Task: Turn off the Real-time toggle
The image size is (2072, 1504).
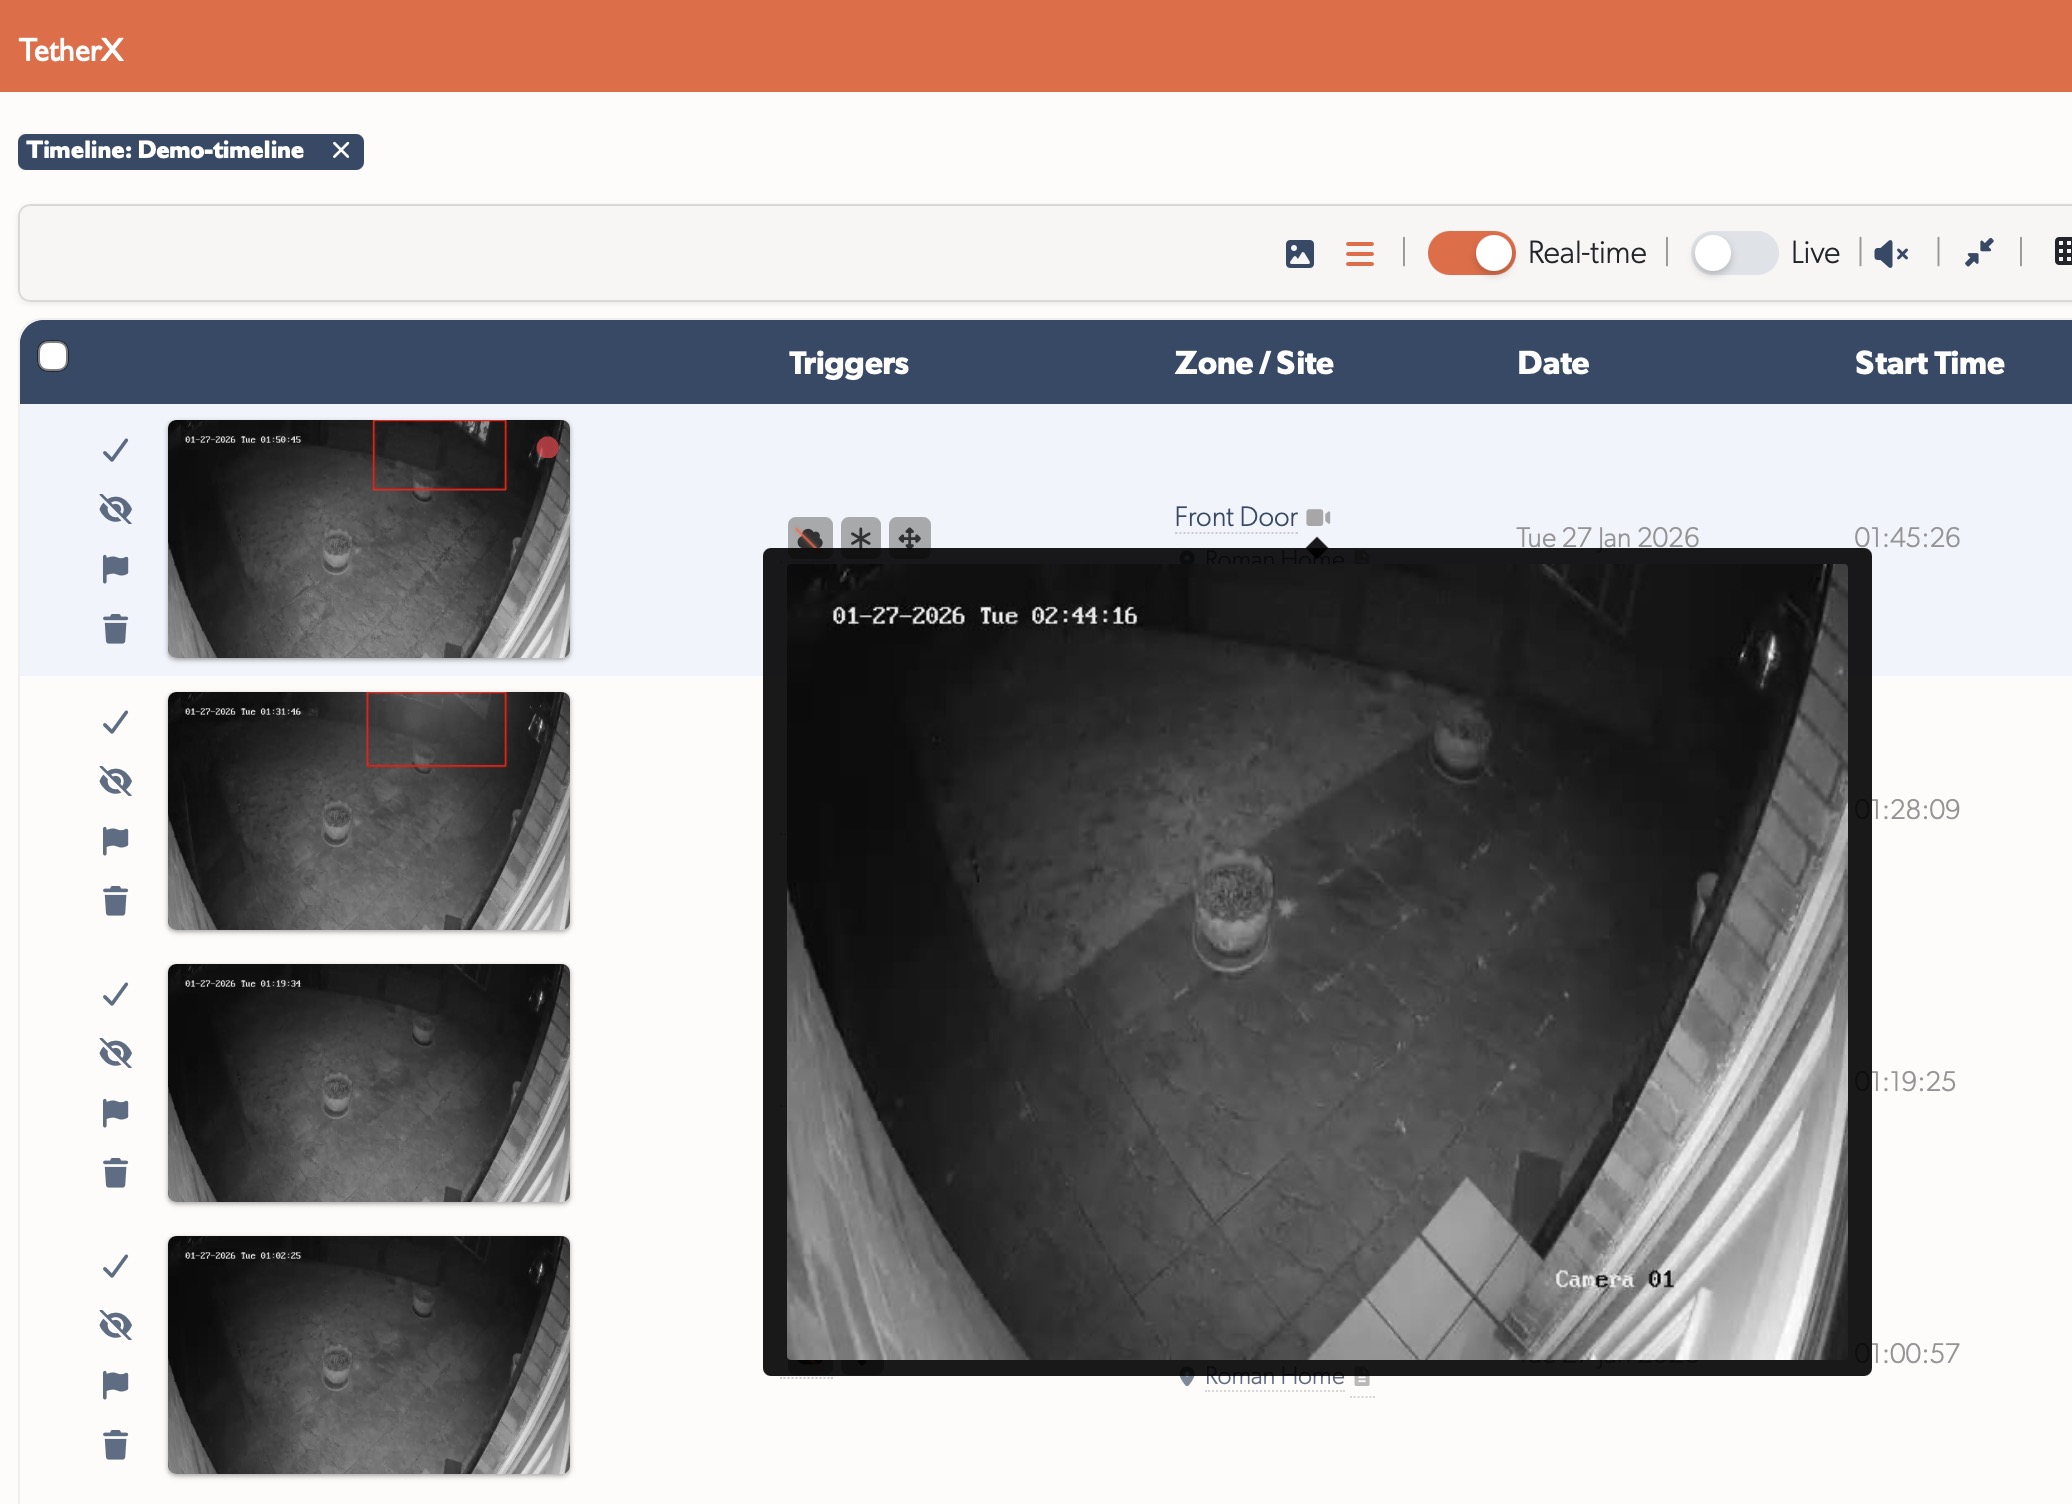Action: pos(1470,253)
